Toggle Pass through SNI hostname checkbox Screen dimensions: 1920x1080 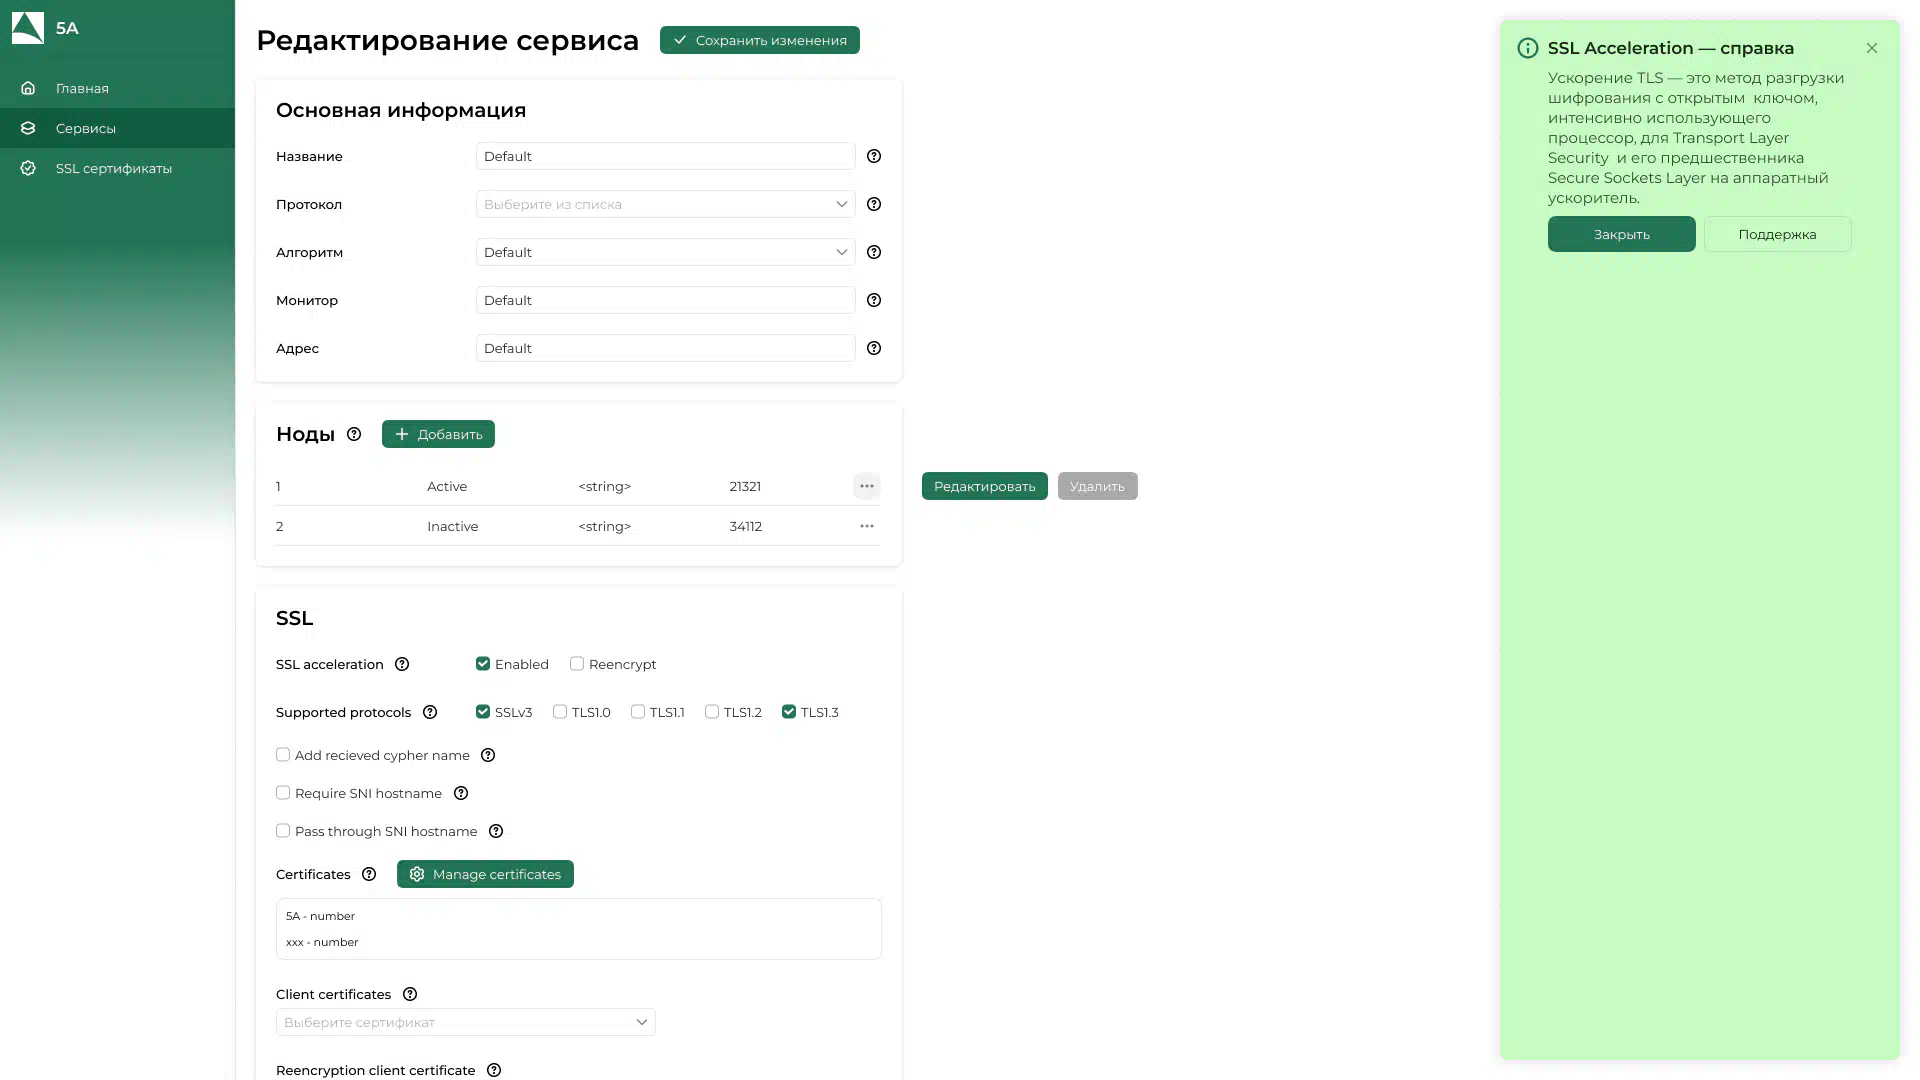pos(283,831)
